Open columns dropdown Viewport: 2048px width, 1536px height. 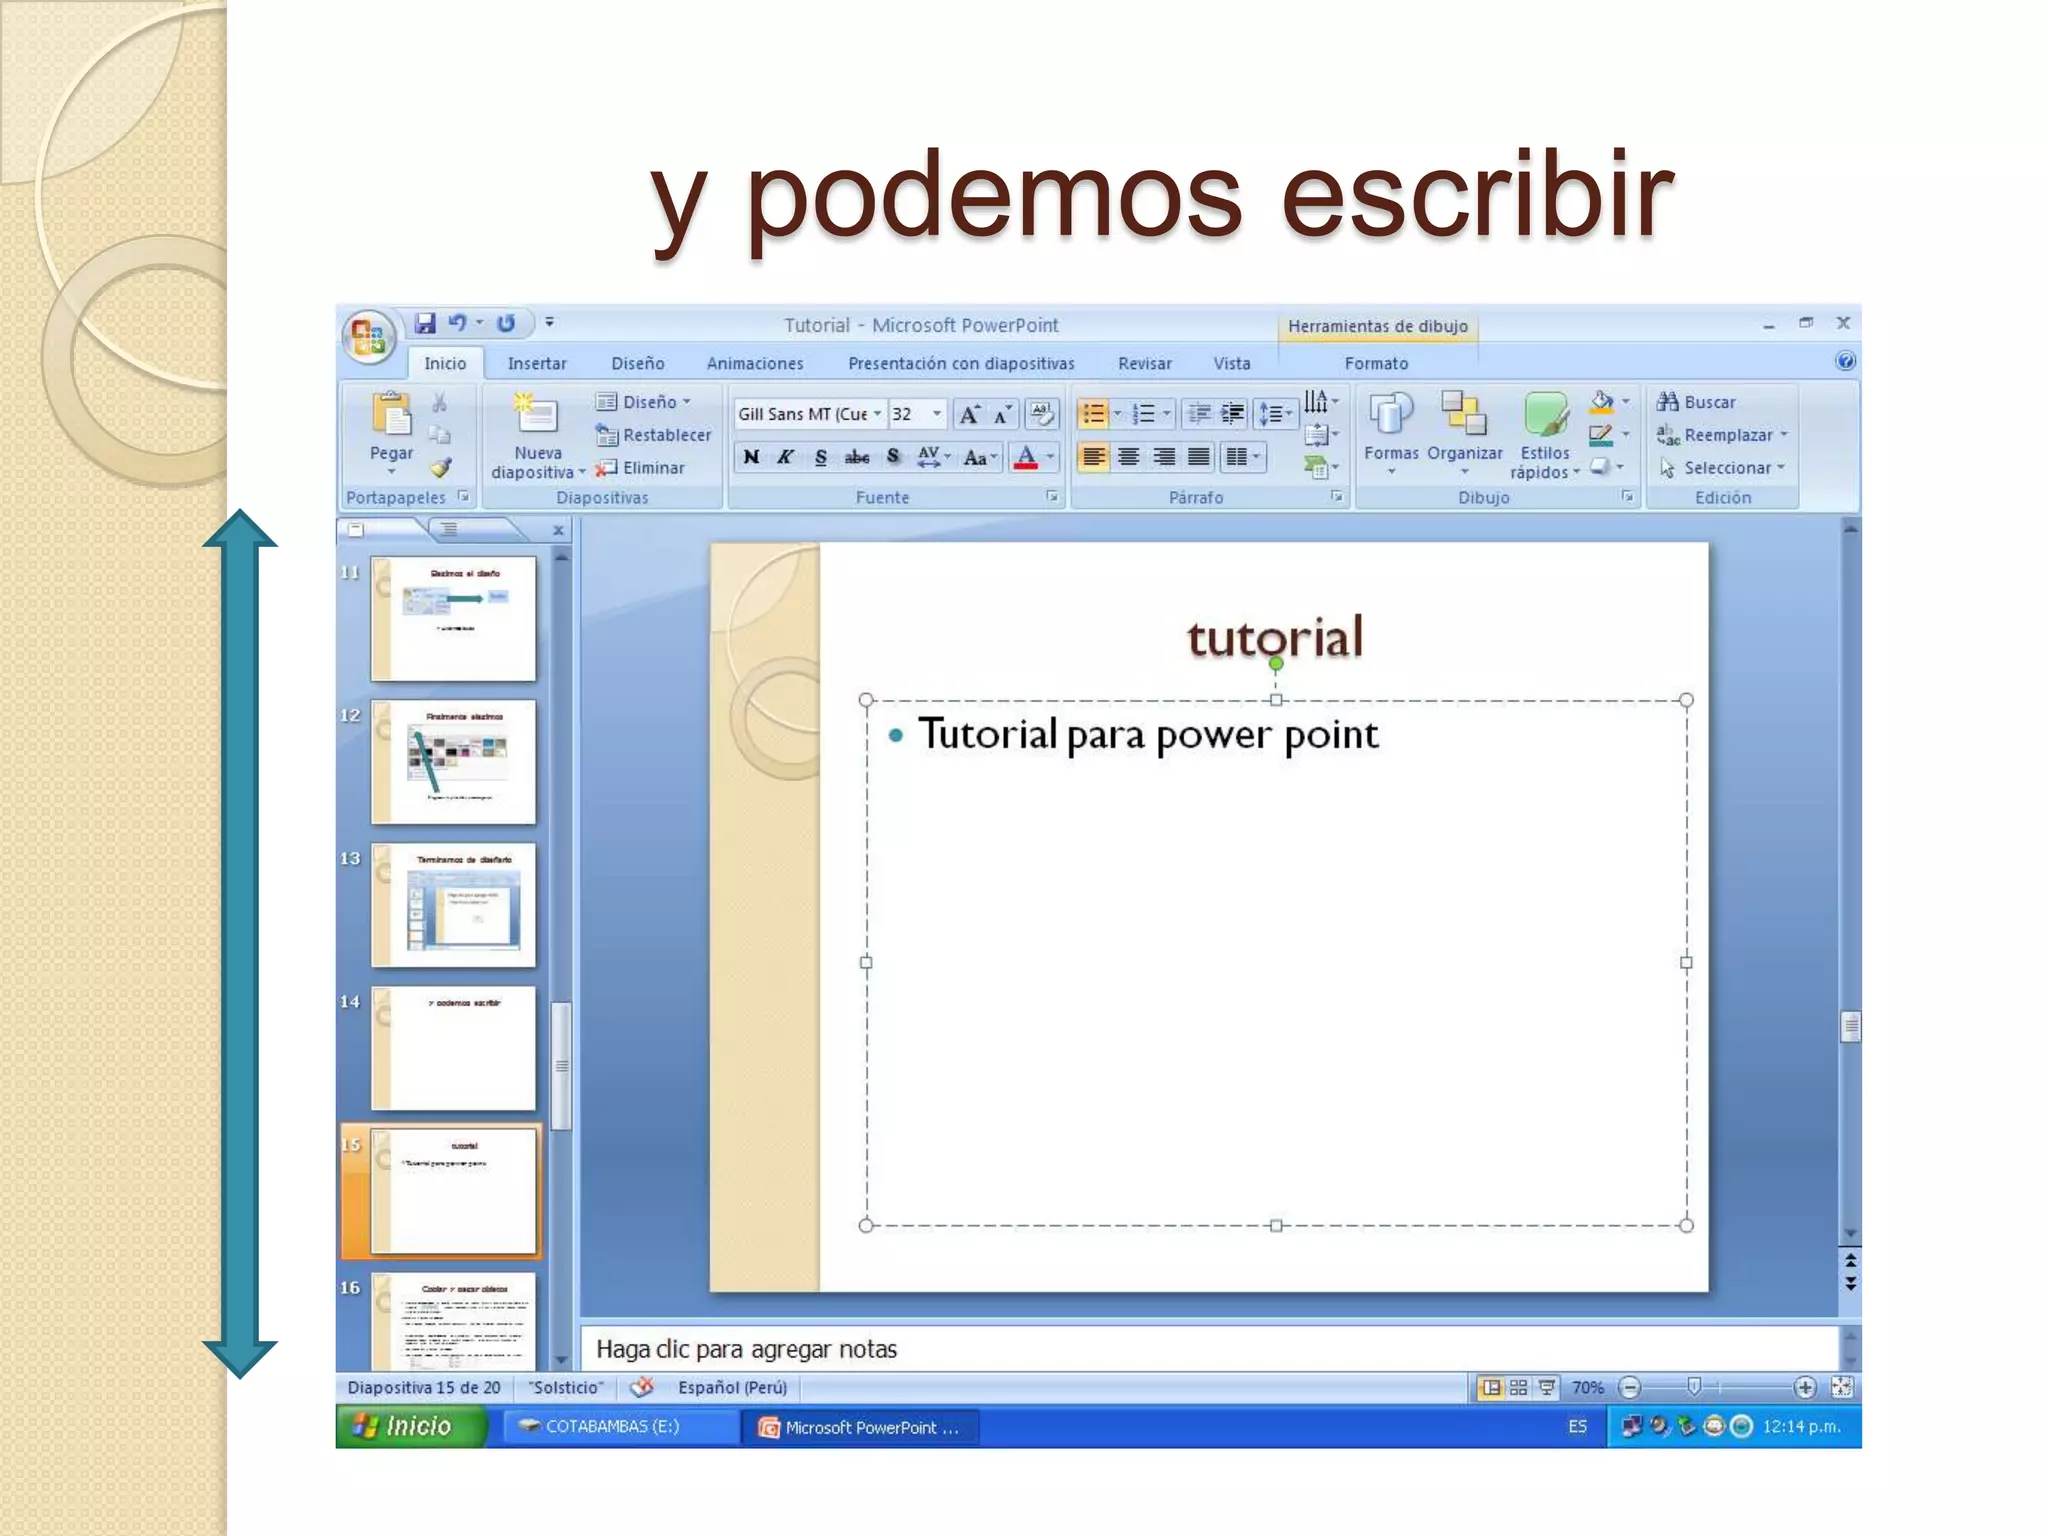tap(1243, 457)
